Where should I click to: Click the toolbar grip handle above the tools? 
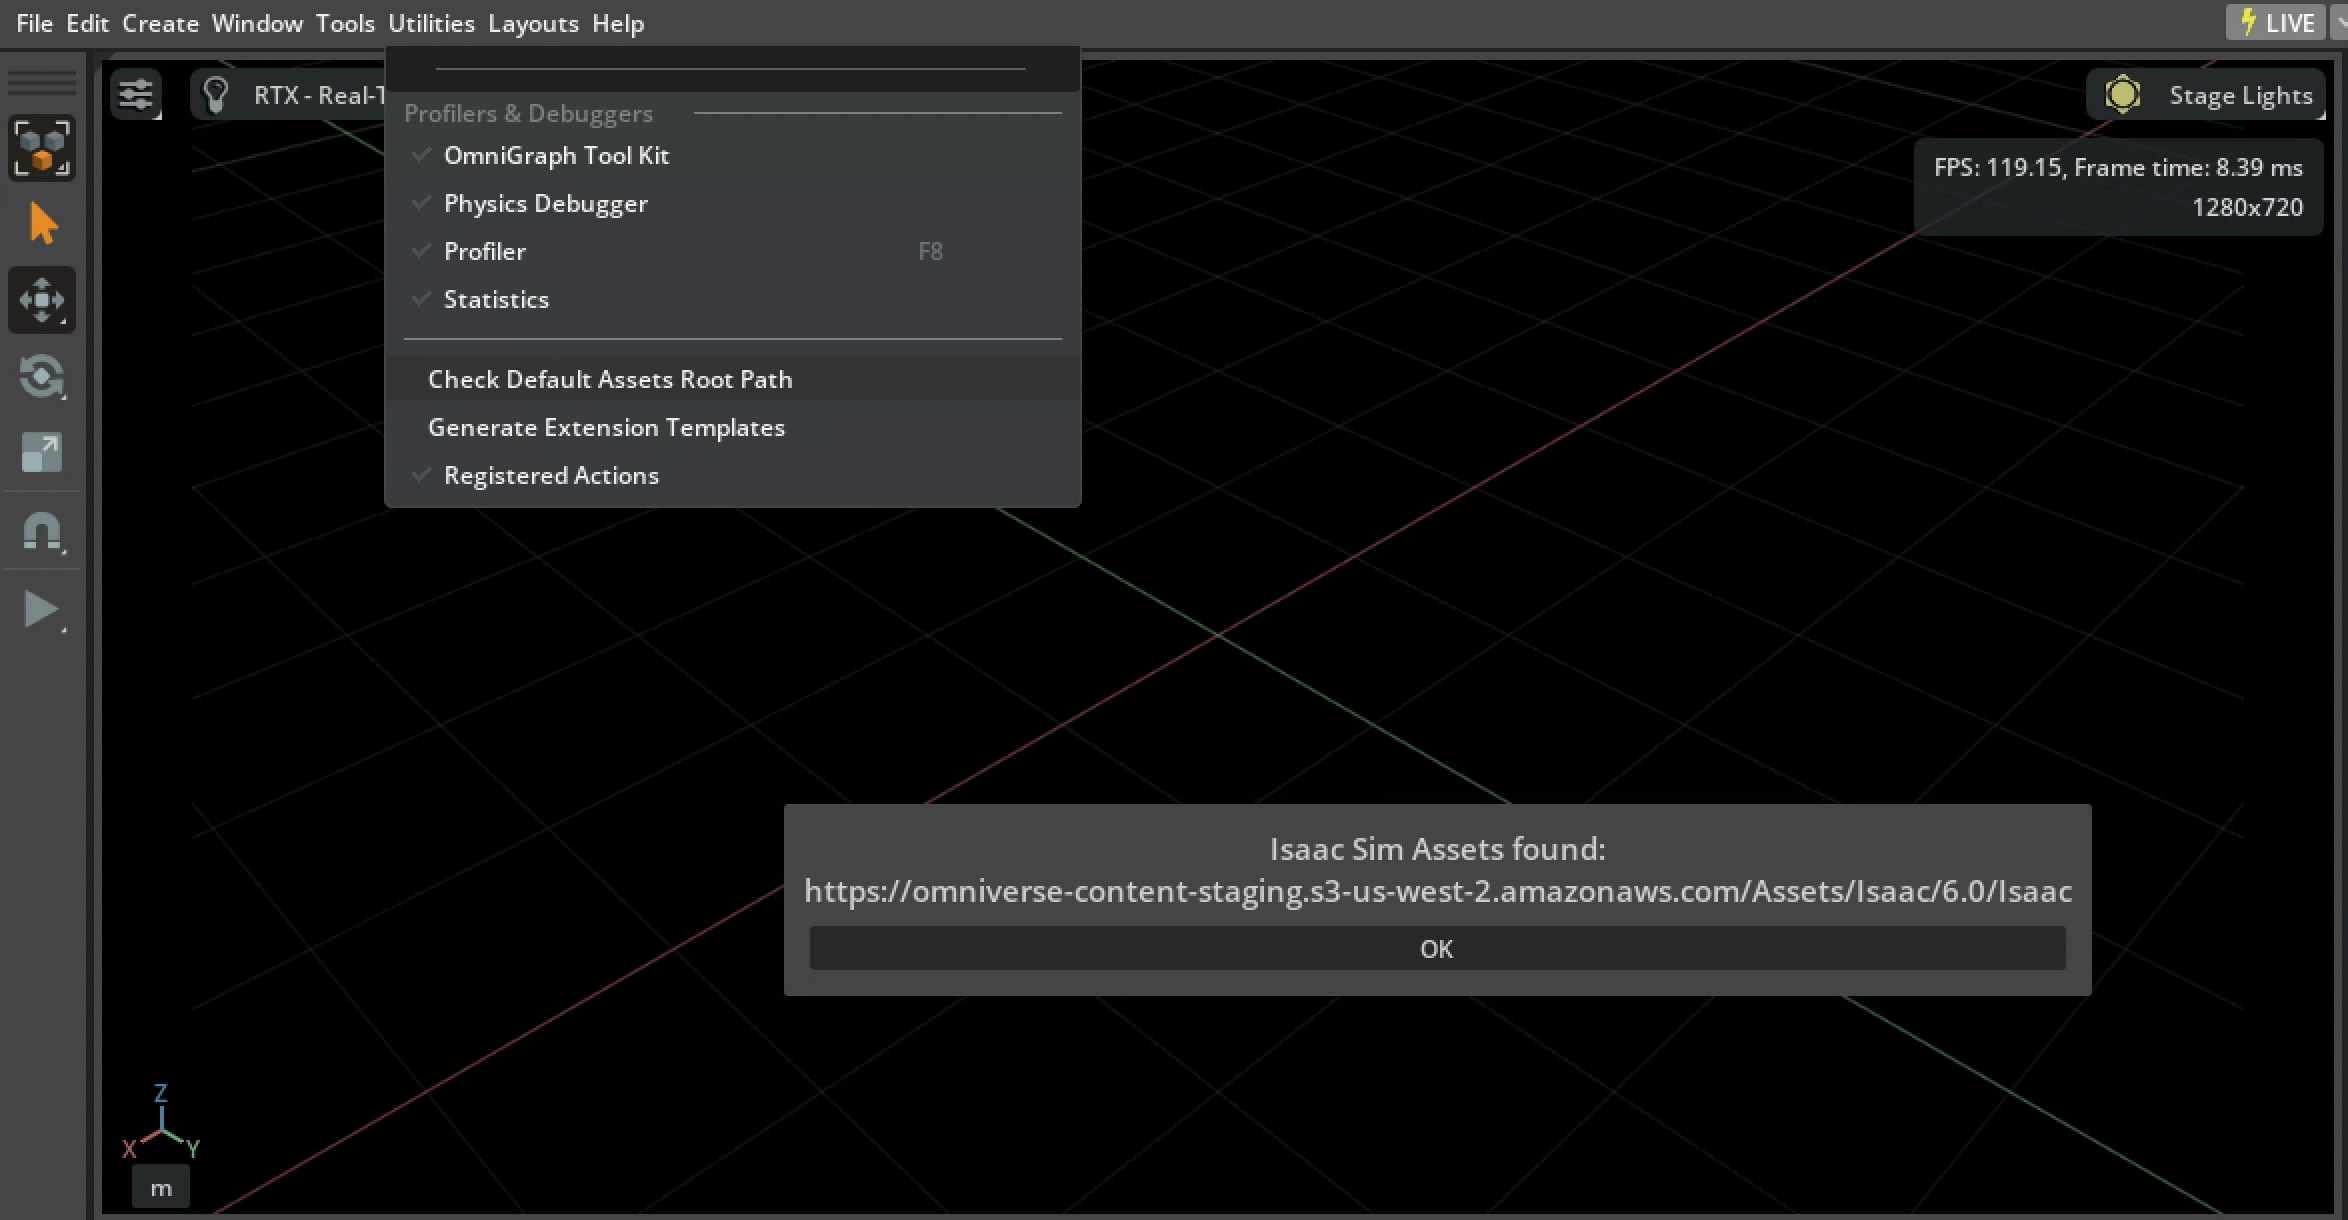(x=42, y=82)
